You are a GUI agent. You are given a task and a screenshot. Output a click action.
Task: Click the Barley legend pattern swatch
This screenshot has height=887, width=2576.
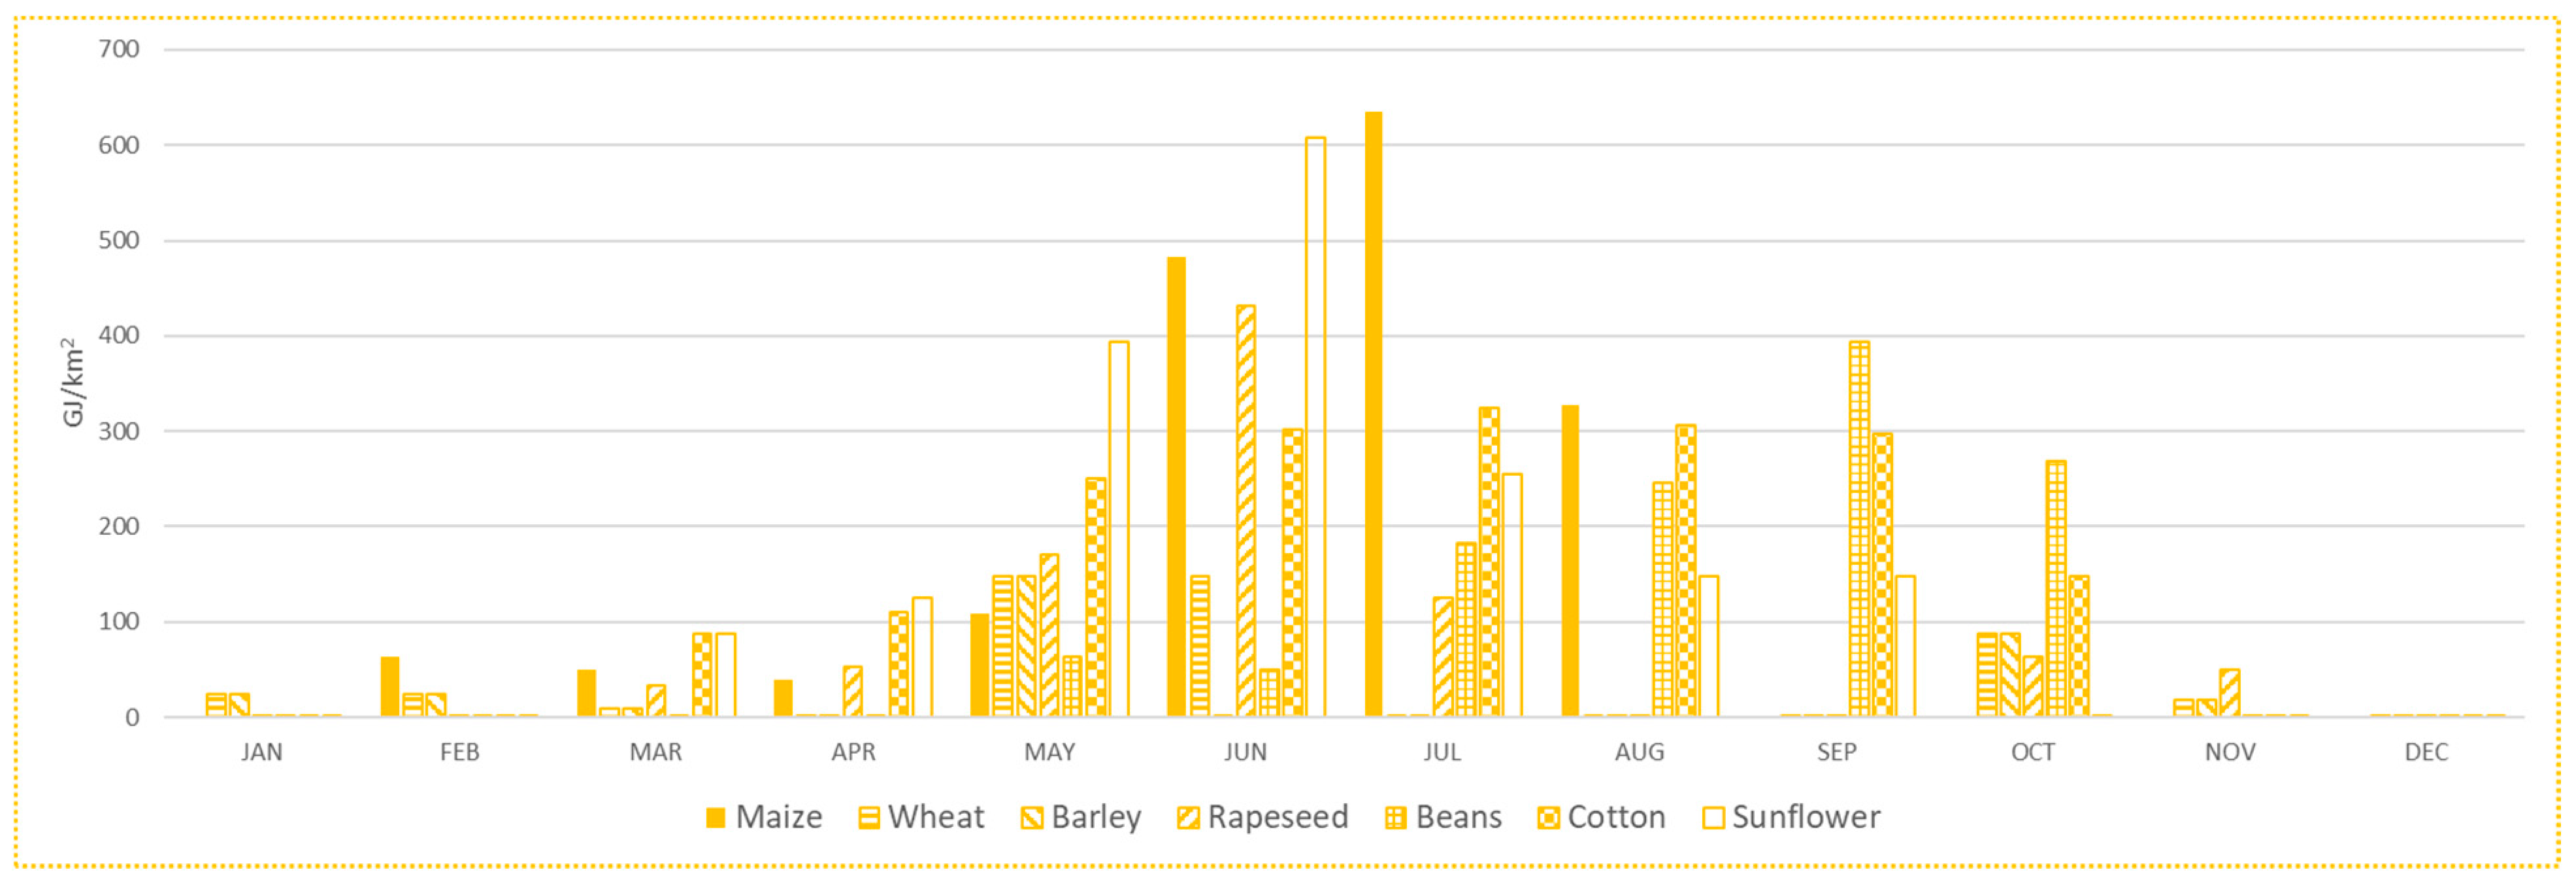click(1031, 818)
